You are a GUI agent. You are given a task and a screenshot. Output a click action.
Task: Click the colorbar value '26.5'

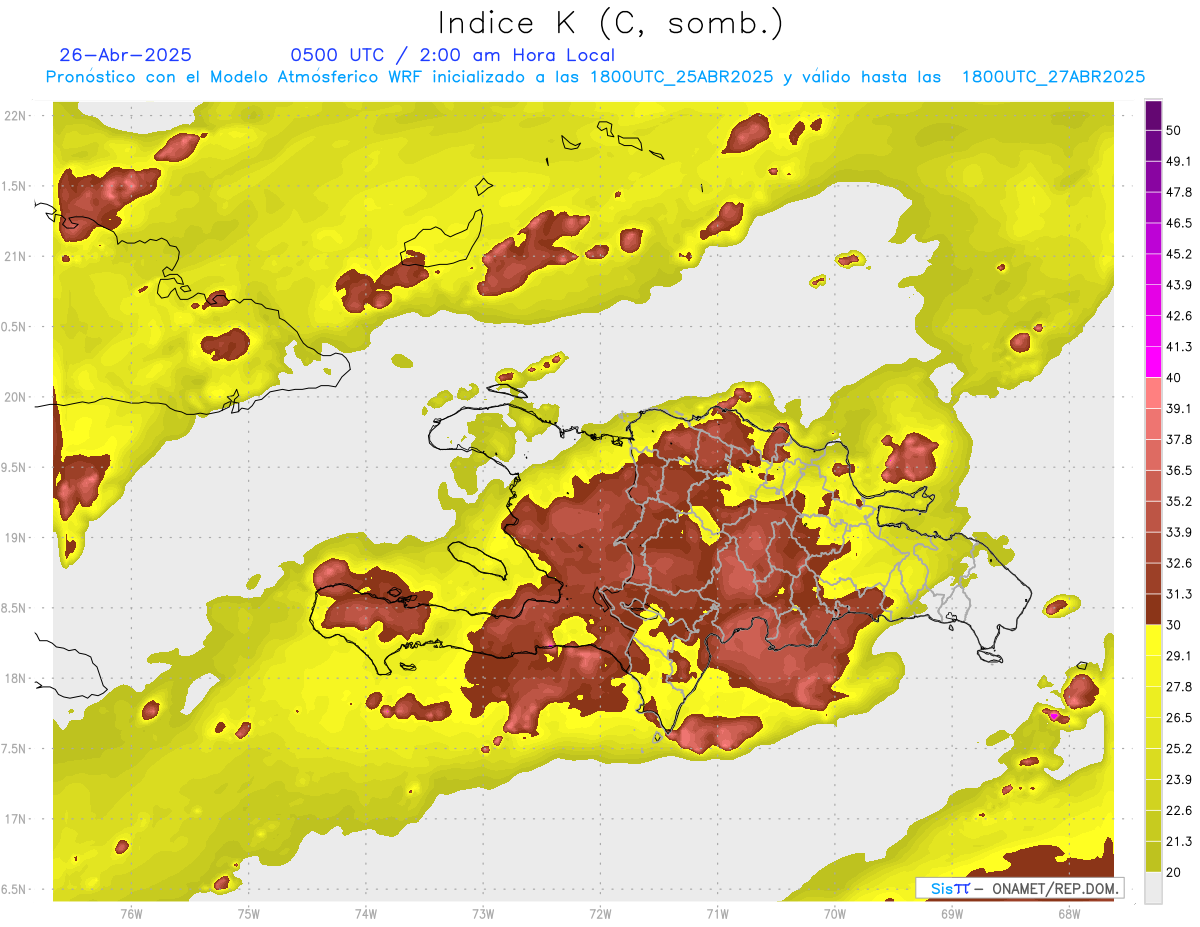(x=1178, y=718)
